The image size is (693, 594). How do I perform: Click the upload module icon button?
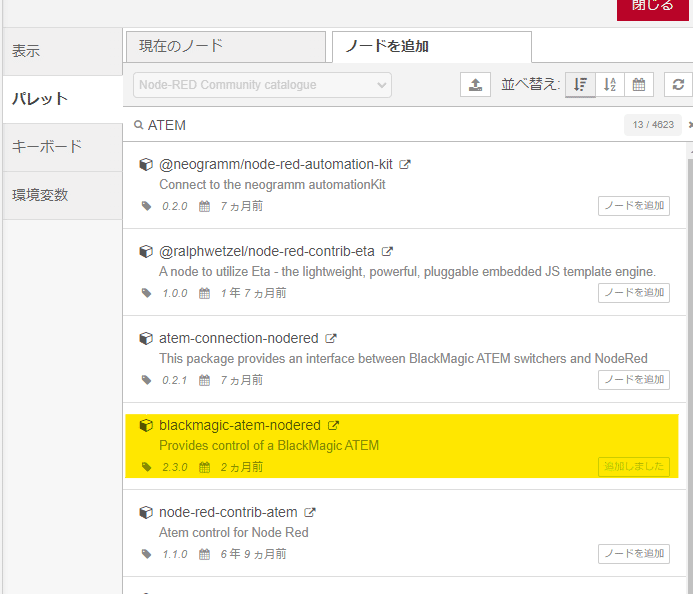(475, 84)
